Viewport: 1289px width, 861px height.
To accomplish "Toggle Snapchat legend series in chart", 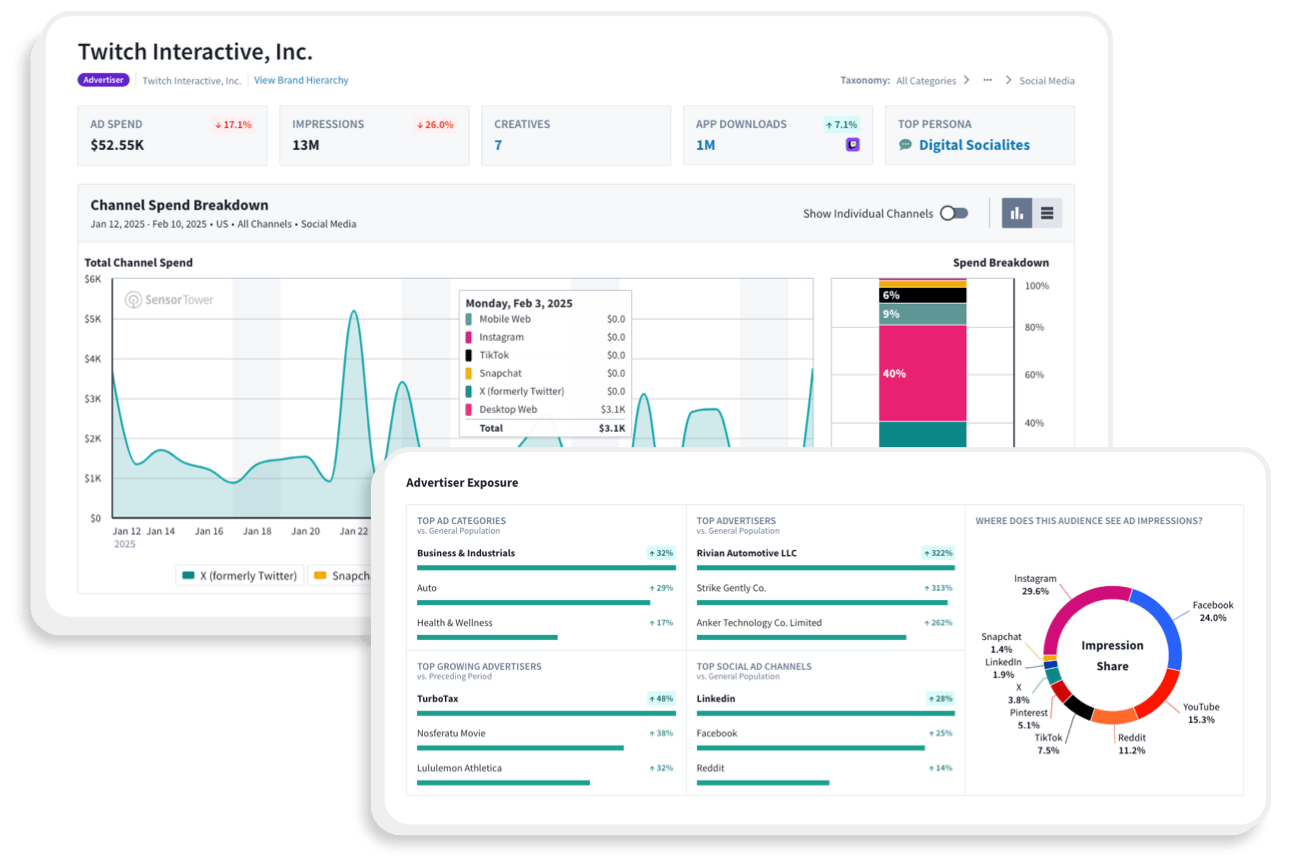I will point(338,576).
